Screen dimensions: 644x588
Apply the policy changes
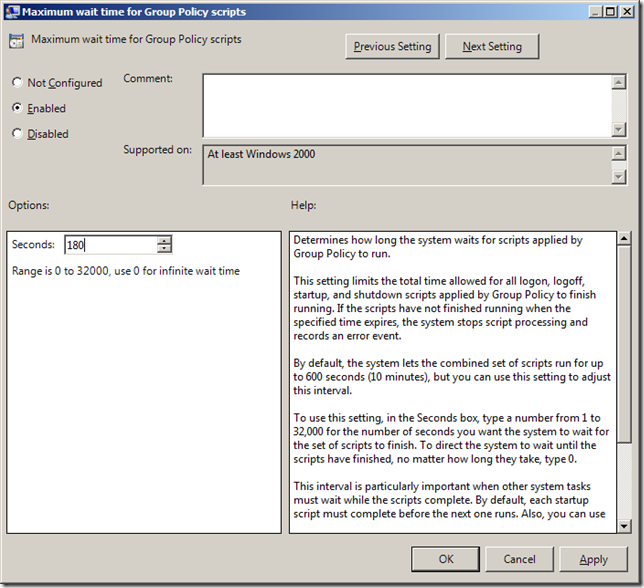coord(593,559)
